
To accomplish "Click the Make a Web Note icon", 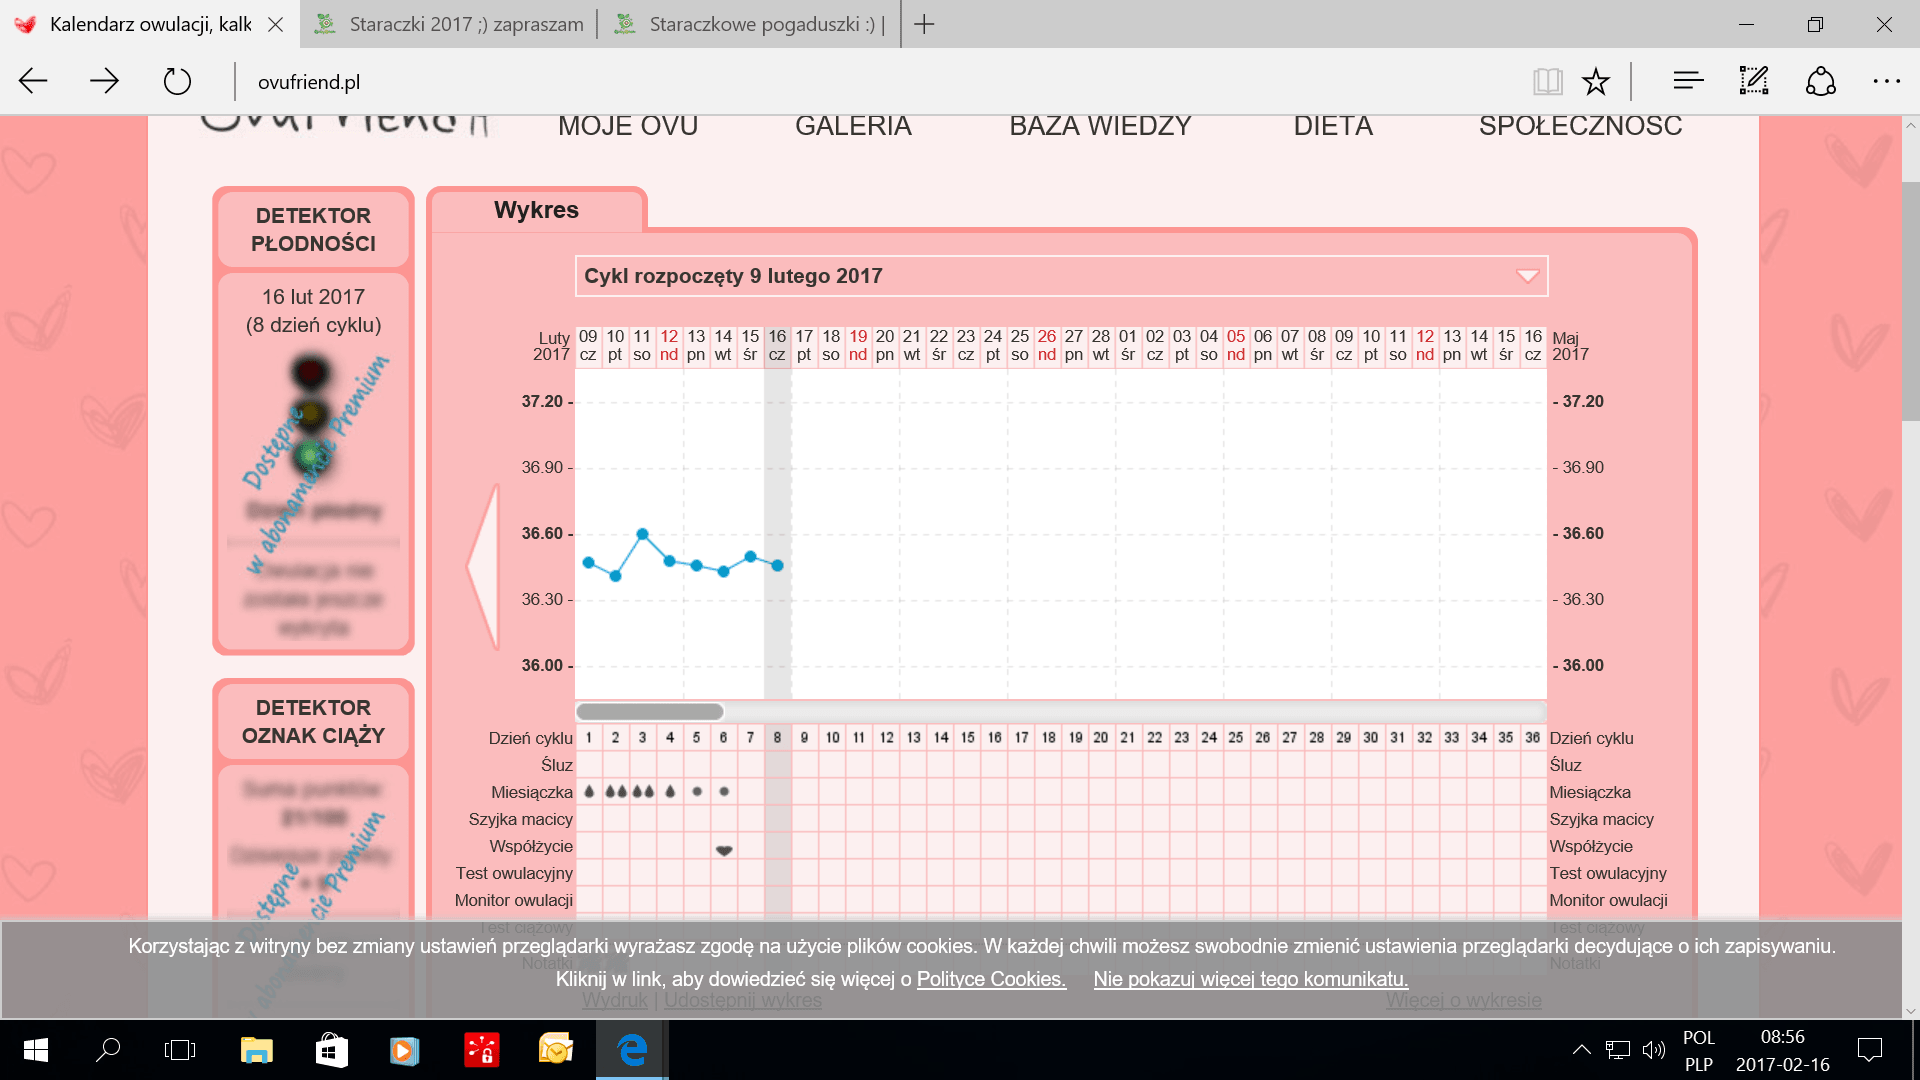I will pos(1754,81).
